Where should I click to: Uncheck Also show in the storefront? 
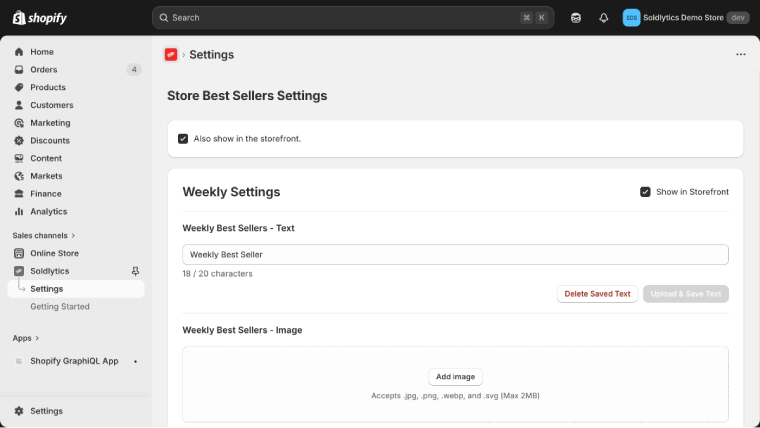point(183,139)
